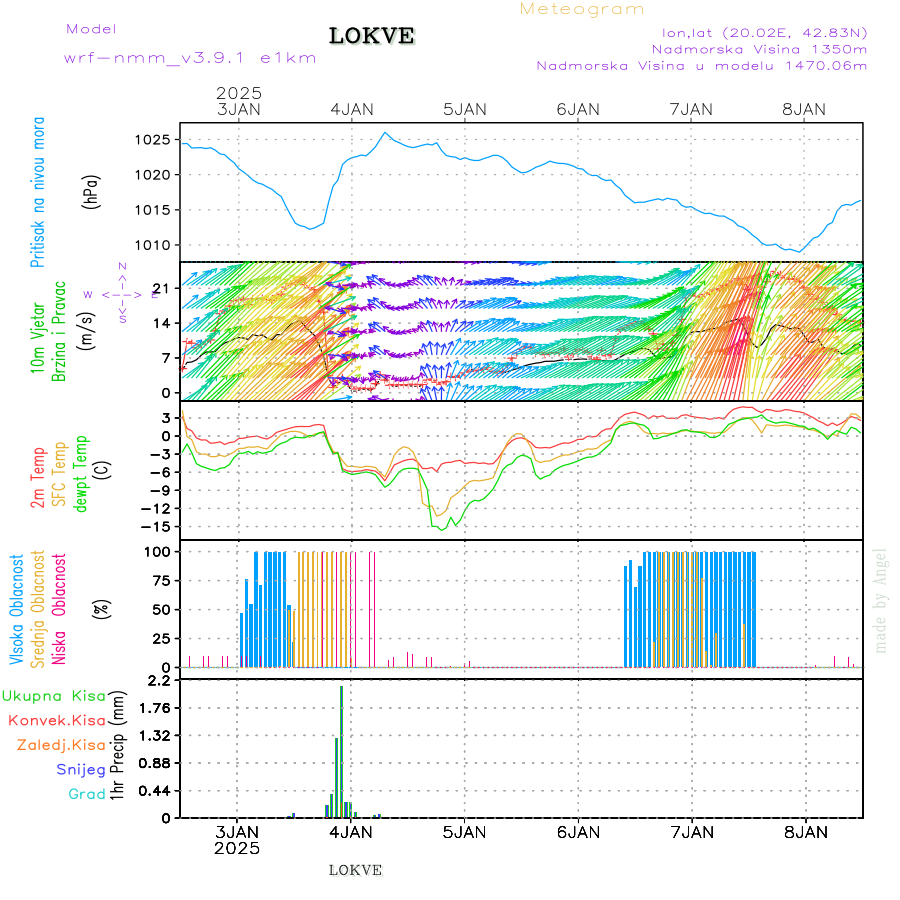Click the 'Brzina i Pravac' wind label
The height and width of the screenshot is (900, 900).
59,331
